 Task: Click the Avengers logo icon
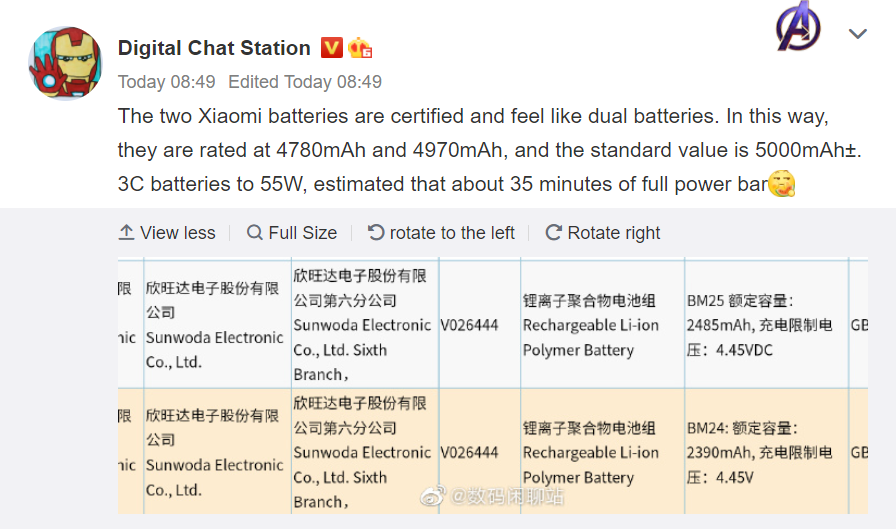(799, 29)
